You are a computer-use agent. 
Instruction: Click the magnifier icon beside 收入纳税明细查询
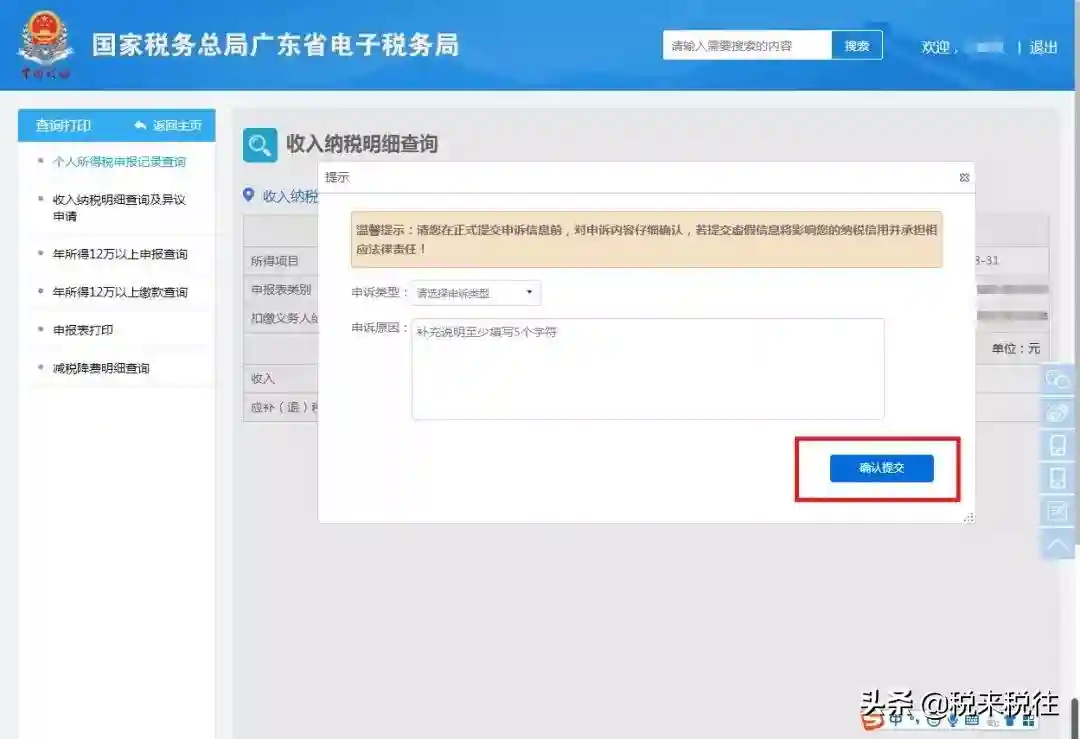[x=260, y=145]
